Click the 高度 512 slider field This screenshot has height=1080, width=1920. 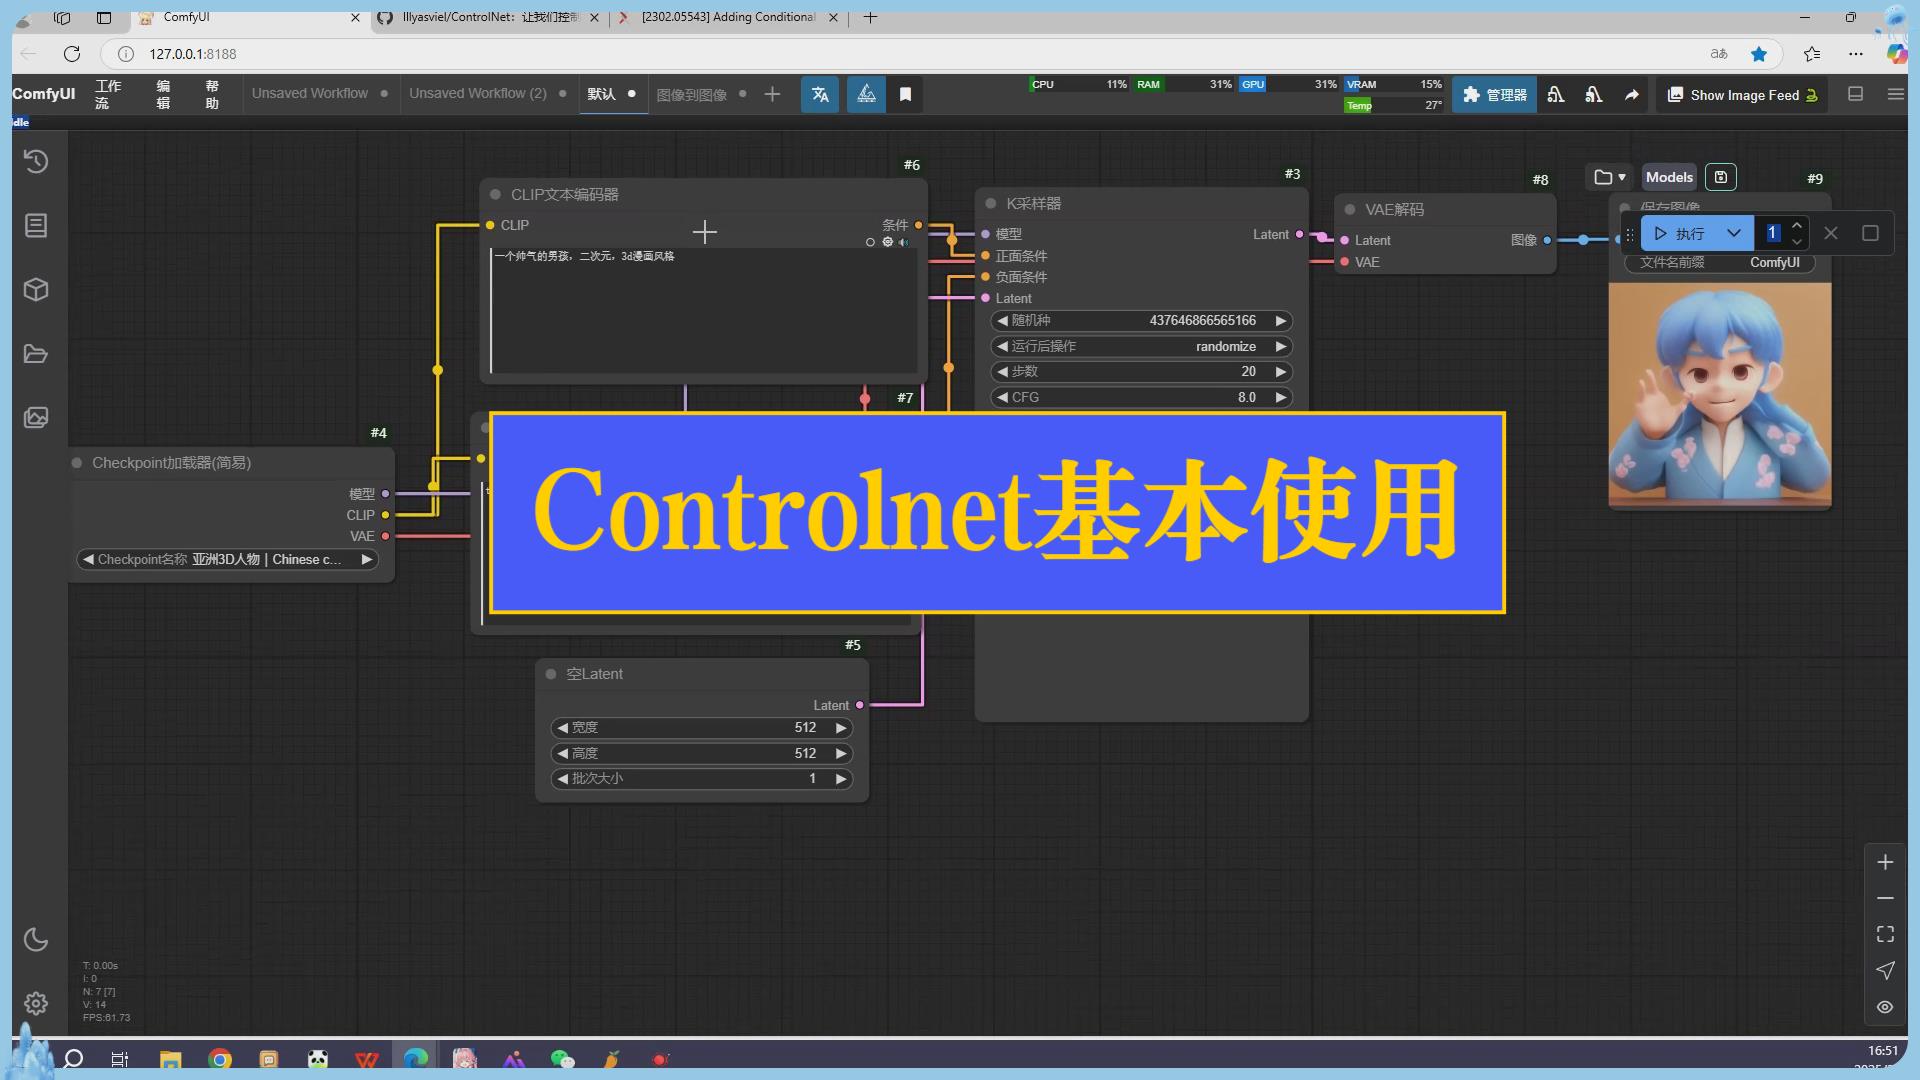701,753
